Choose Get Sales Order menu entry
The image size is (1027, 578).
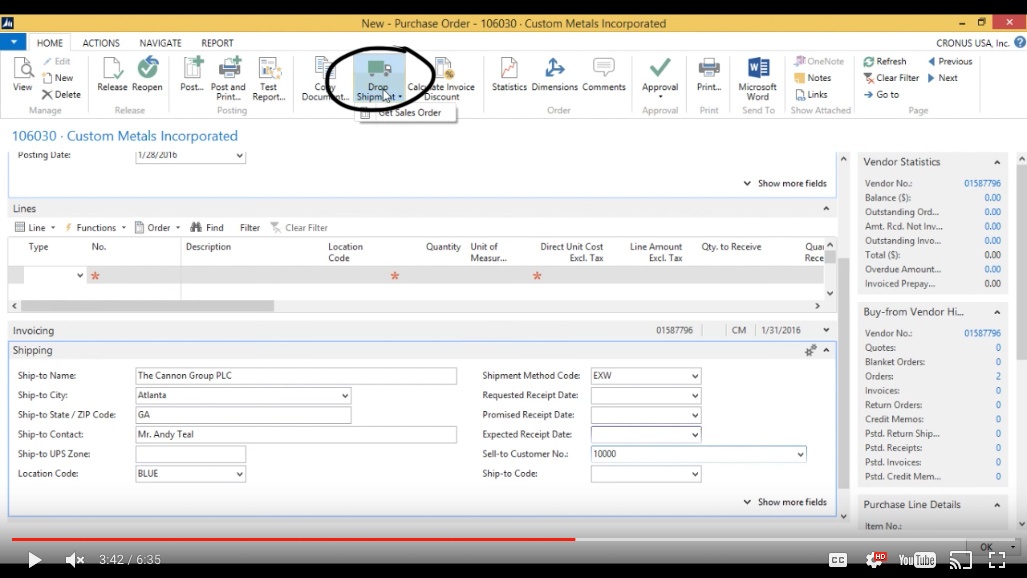406,113
